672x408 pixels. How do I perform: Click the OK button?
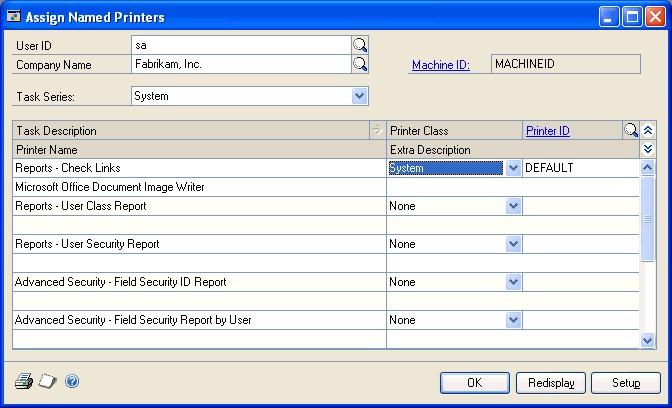[475, 383]
